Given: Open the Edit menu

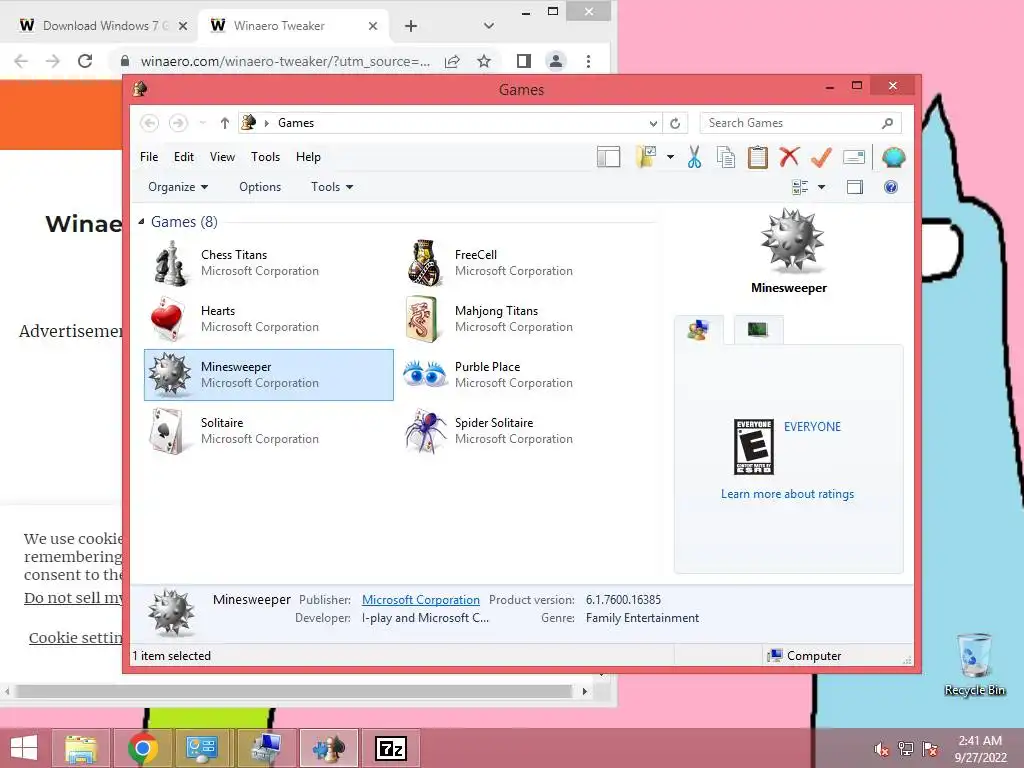Looking at the screenshot, I should (x=184, y=157).
